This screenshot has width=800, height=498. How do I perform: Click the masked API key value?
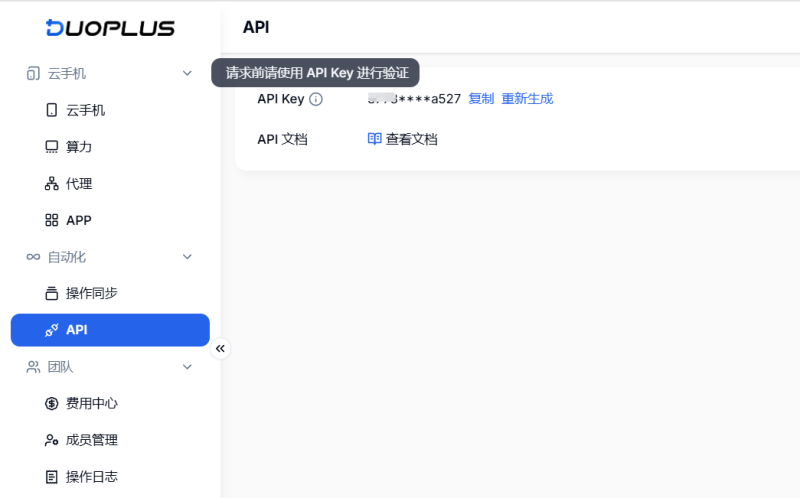point(414,98)
